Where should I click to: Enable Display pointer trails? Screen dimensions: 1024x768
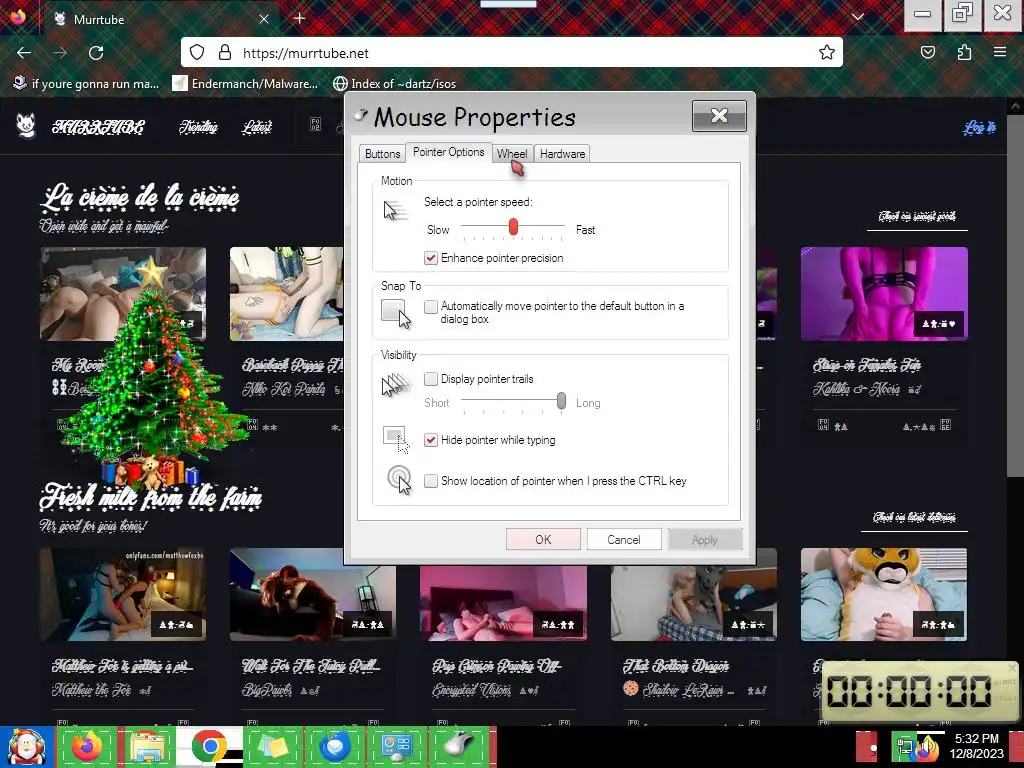click(430, 379)
